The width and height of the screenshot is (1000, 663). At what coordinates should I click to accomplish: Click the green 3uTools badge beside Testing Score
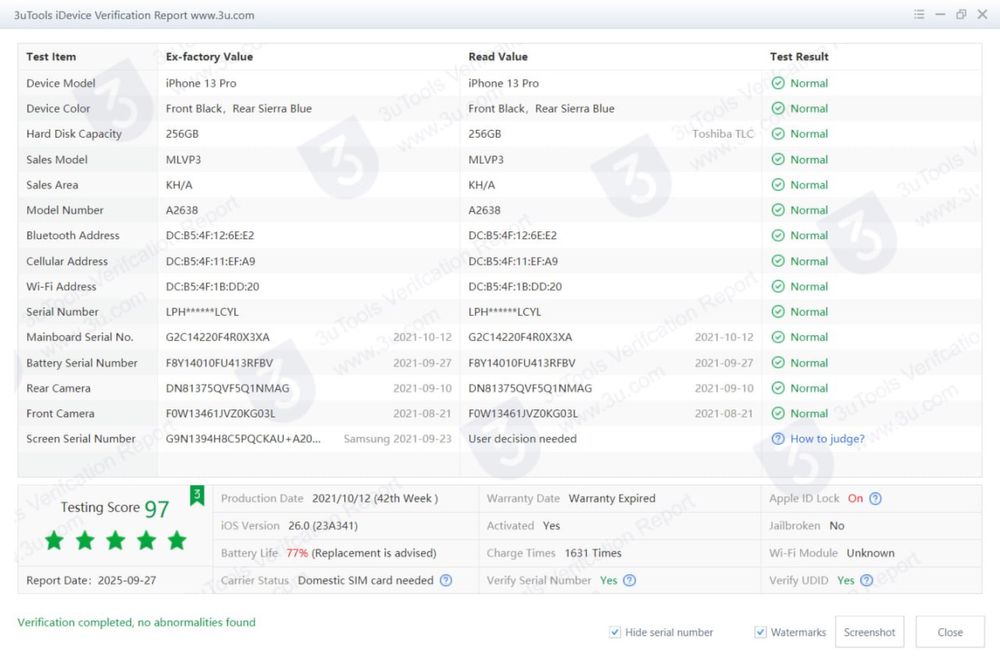(x=197, y=495)
